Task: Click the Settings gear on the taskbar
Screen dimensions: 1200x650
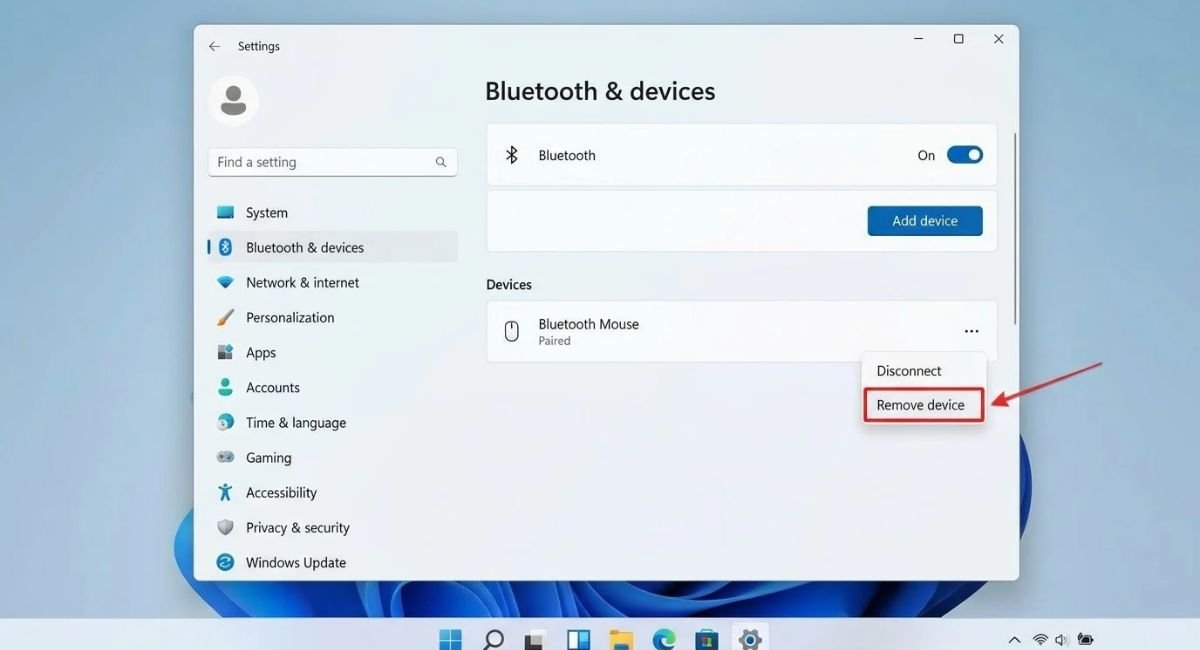Action: 750,638
